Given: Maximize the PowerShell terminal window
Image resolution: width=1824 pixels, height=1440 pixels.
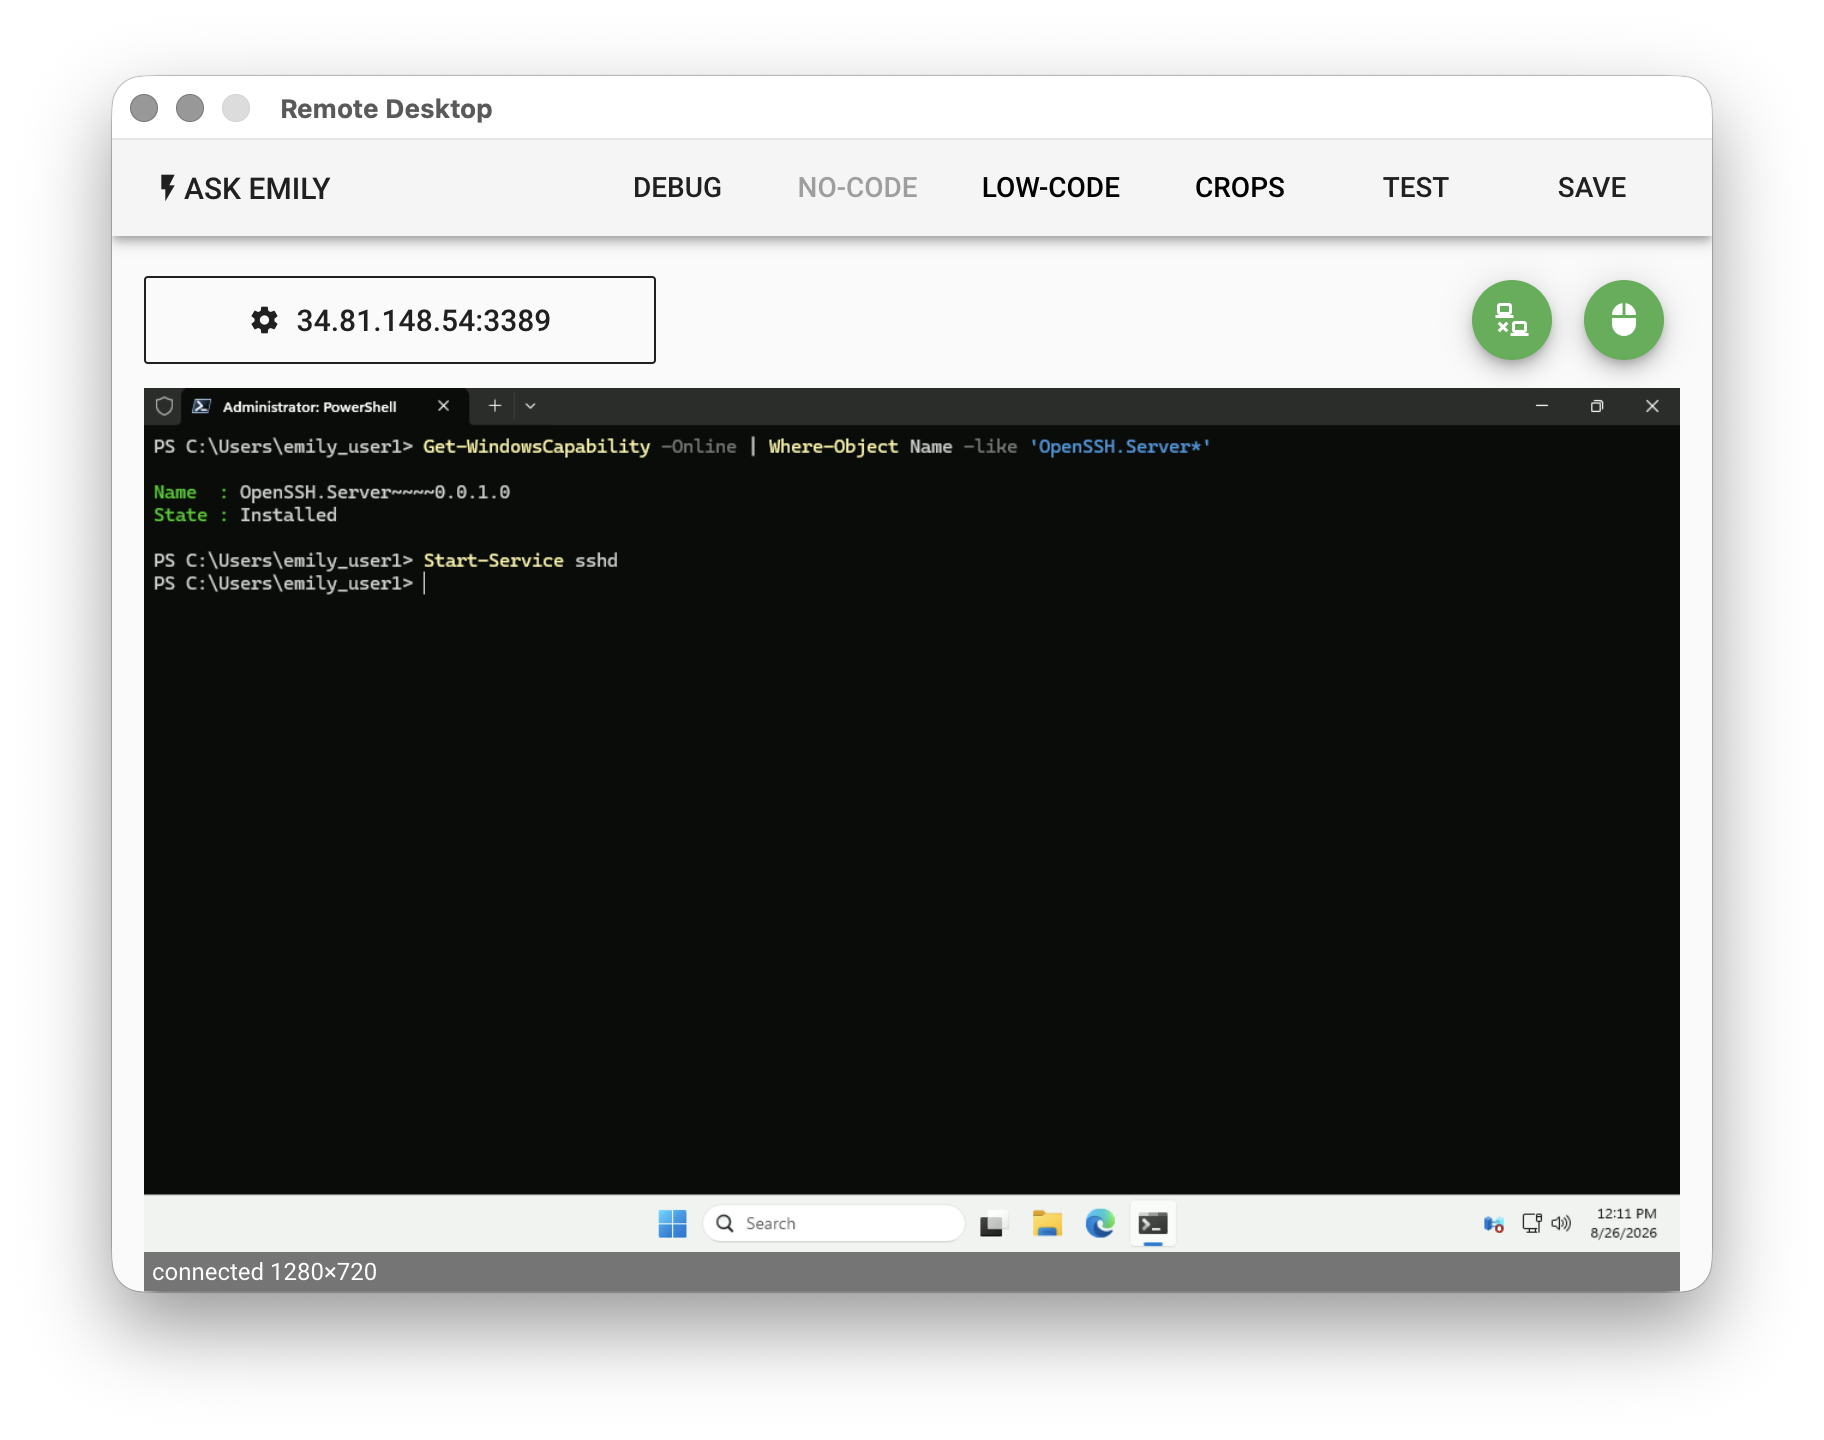Looking at the screenshot, I should 1596,406.
